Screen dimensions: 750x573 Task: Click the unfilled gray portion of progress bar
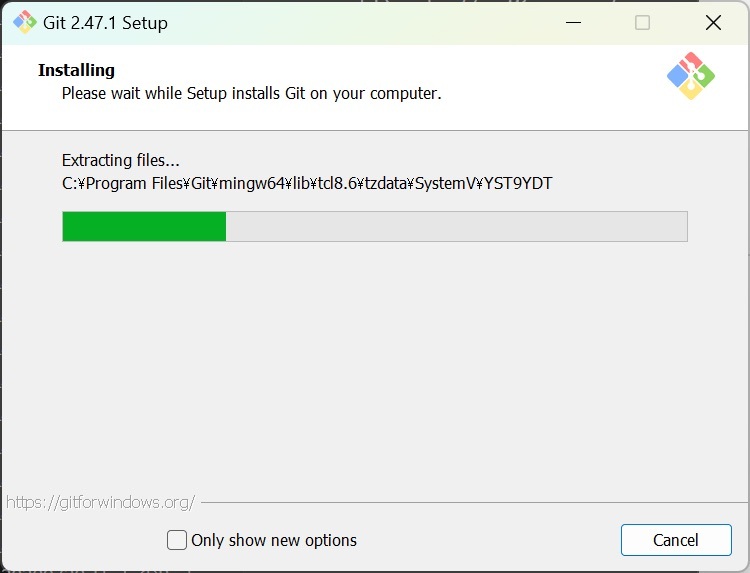[456, 226]
